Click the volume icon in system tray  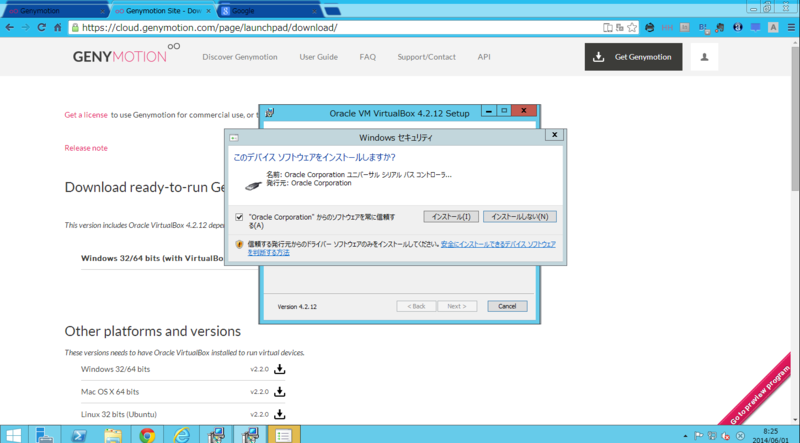[x=726, y=436]
